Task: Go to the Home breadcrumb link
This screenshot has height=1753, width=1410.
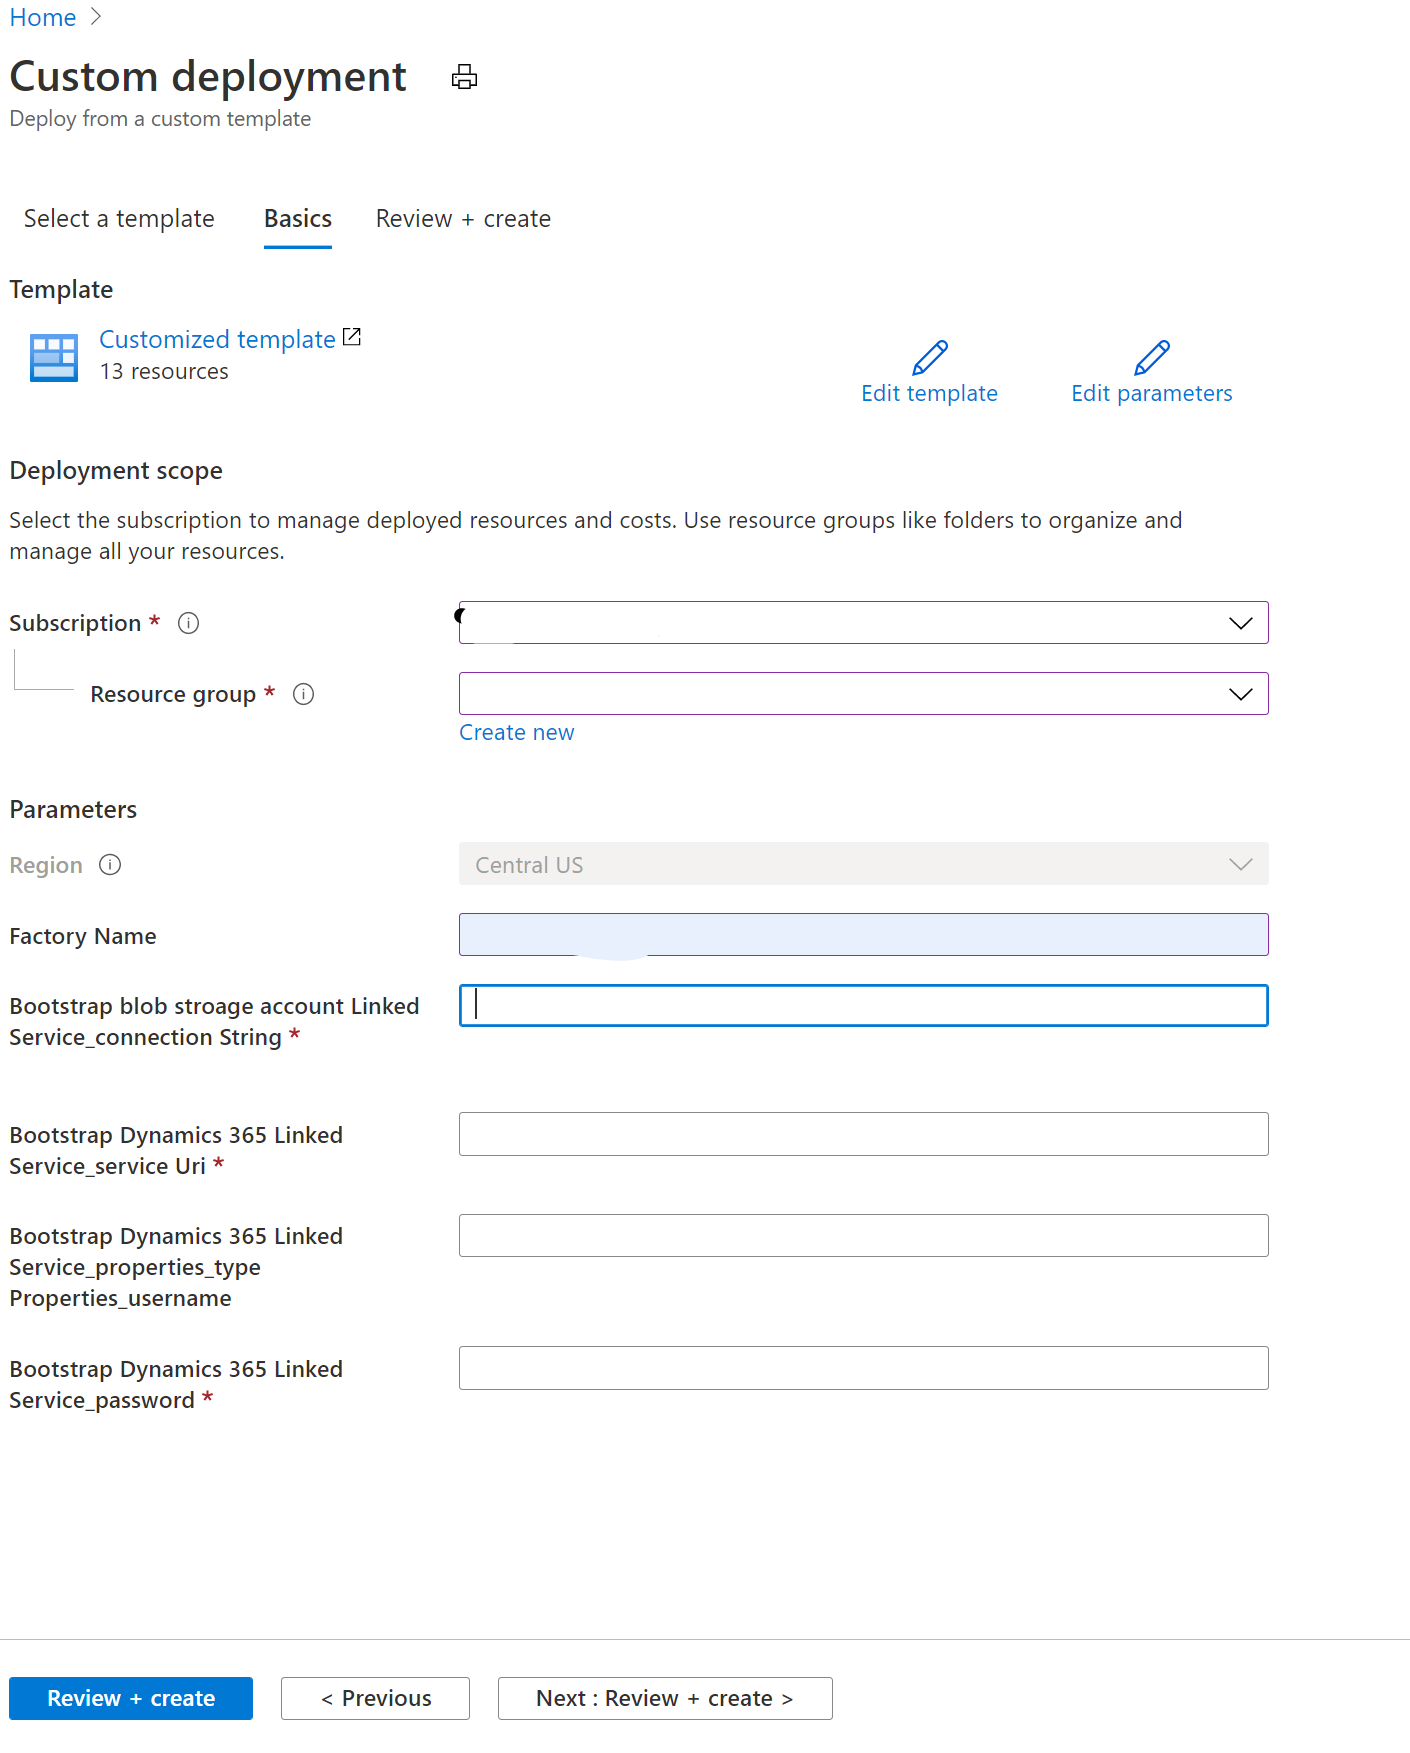Action: point(43,17)
